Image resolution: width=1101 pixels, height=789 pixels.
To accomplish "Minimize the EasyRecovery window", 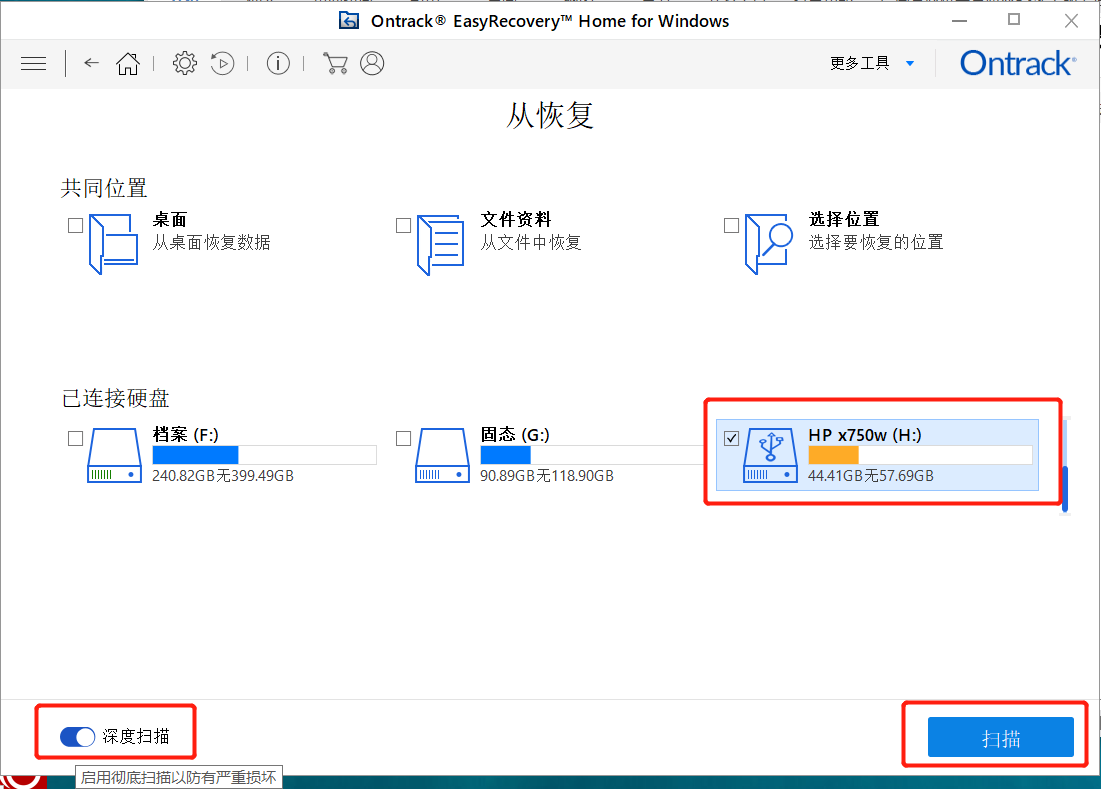I will [960, 21].
